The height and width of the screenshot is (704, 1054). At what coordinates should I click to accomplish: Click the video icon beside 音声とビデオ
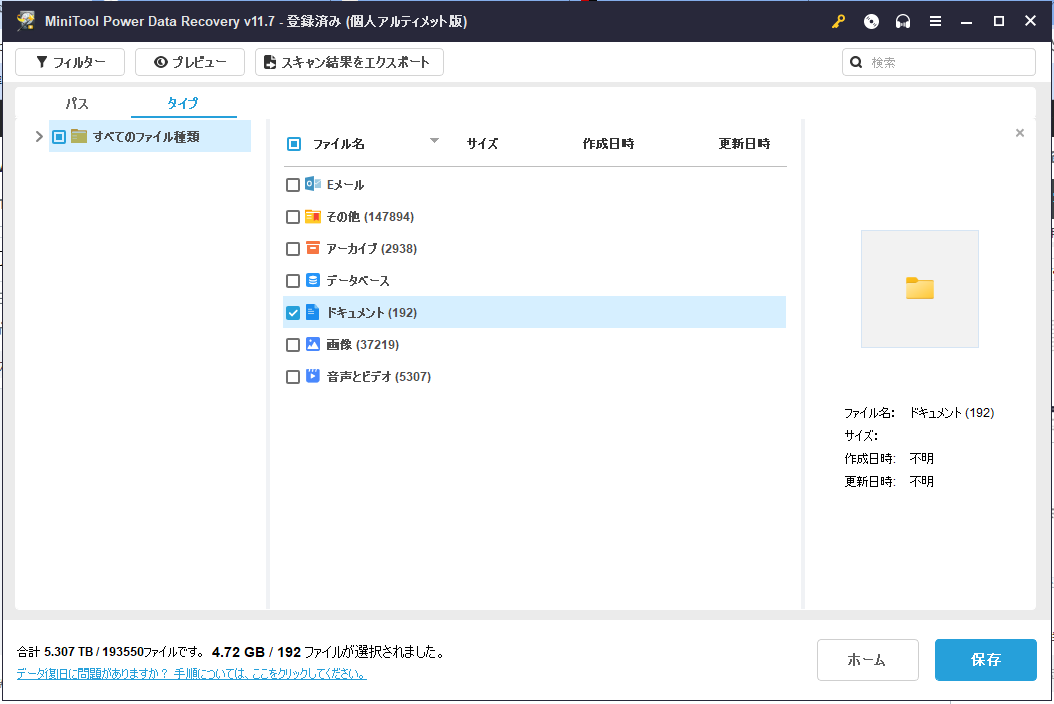pos(313,376)
